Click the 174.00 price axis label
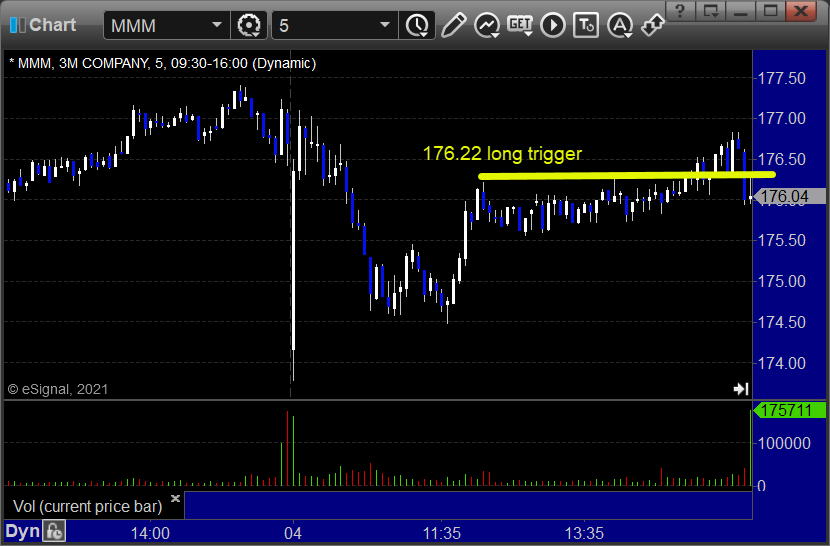This screenshot has width=830, height=546. (x=782, y=363)
